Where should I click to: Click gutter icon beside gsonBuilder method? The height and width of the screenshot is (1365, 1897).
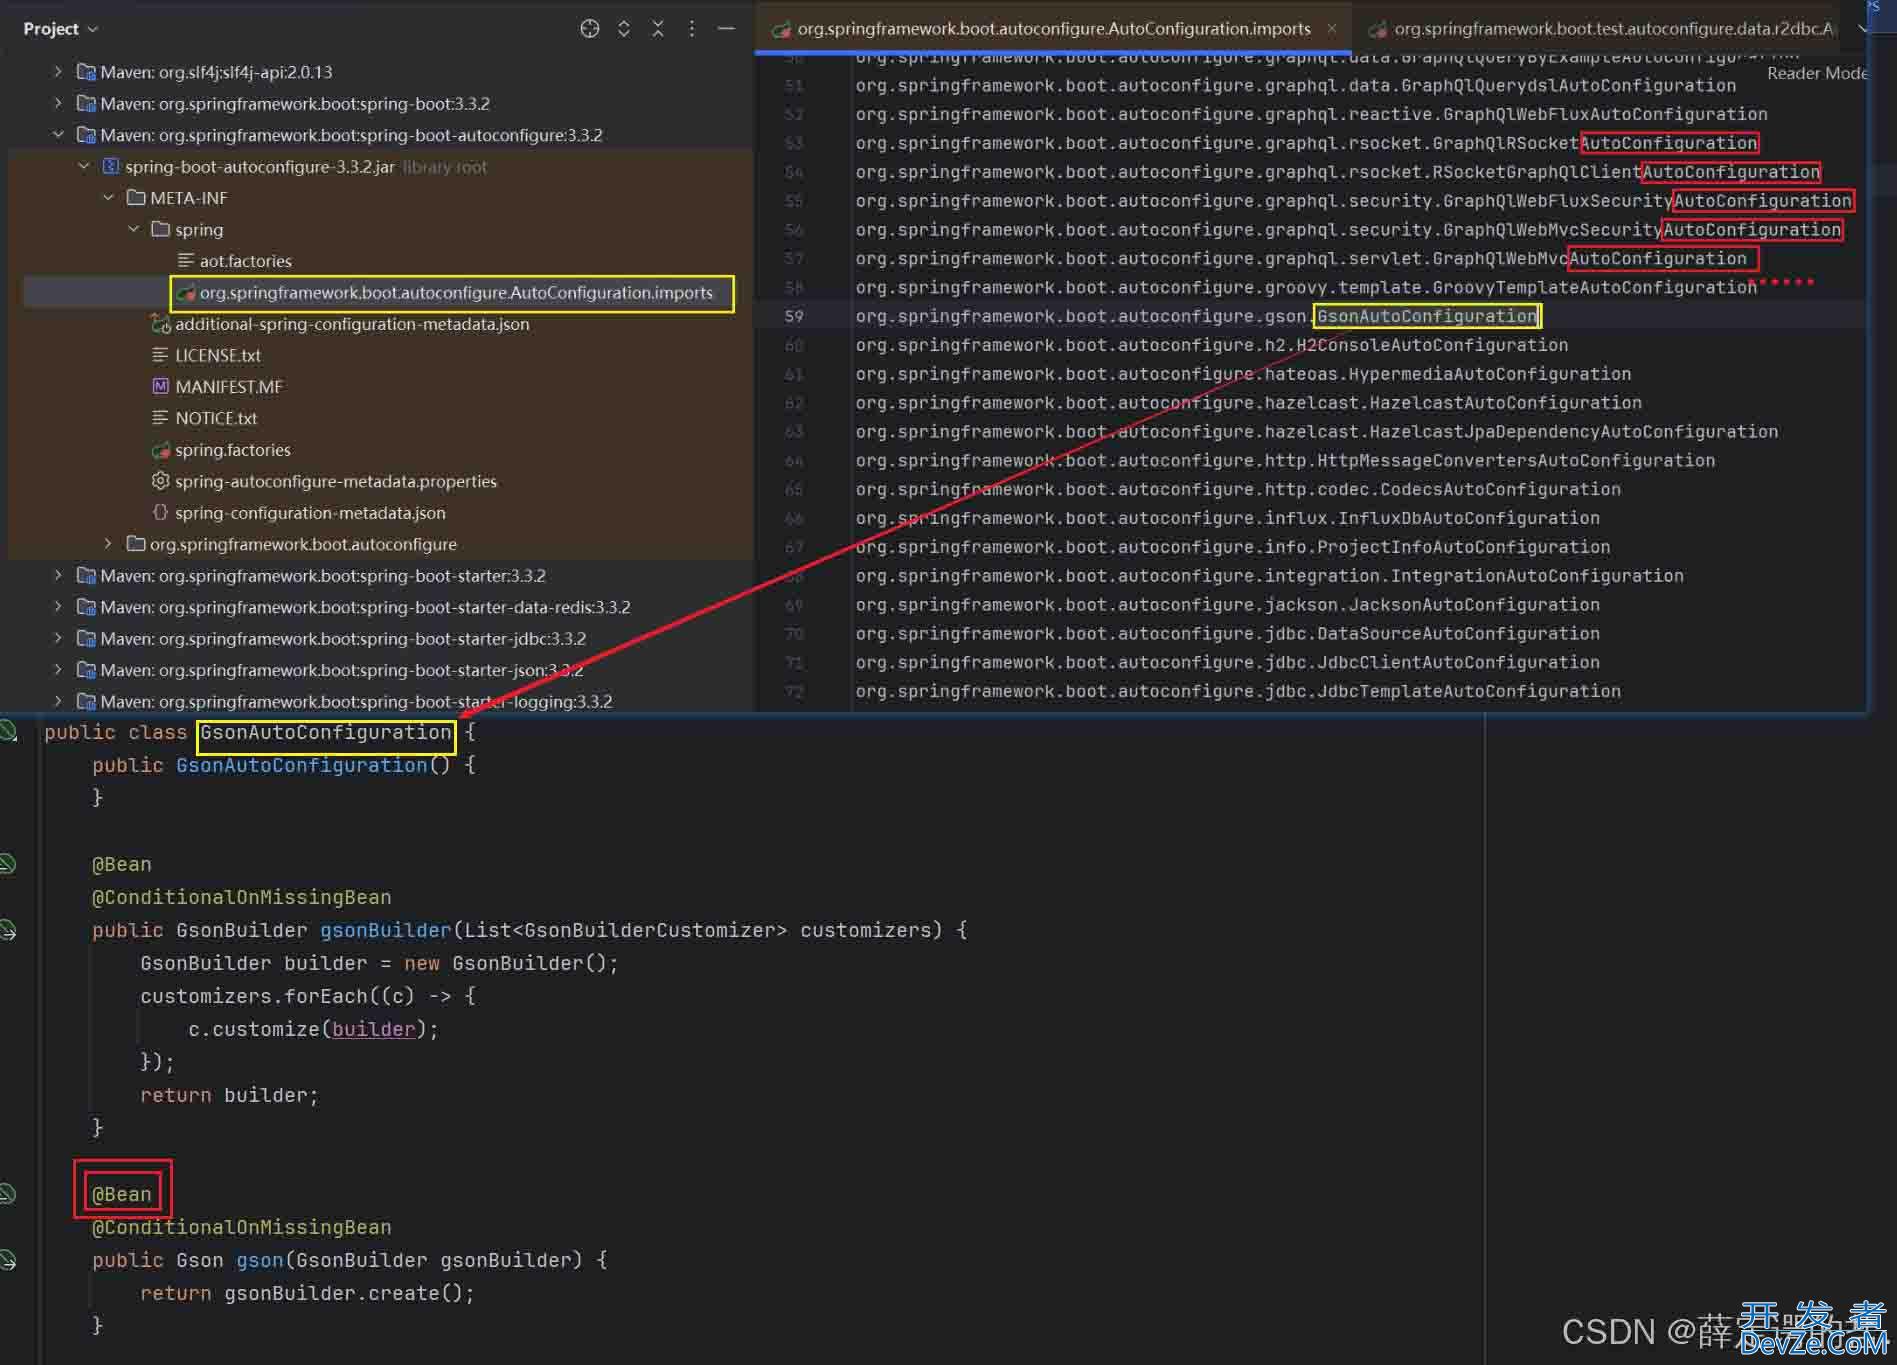(x=8, y=930)
